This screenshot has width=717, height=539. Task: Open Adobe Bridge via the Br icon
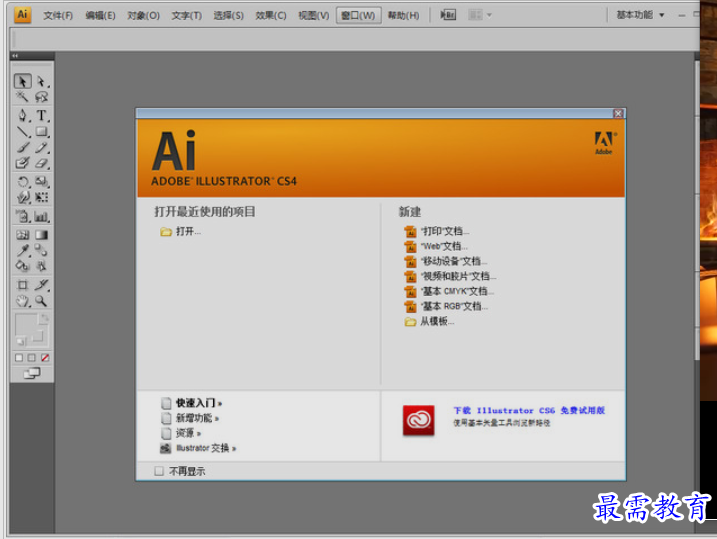(x=448, y=15)
